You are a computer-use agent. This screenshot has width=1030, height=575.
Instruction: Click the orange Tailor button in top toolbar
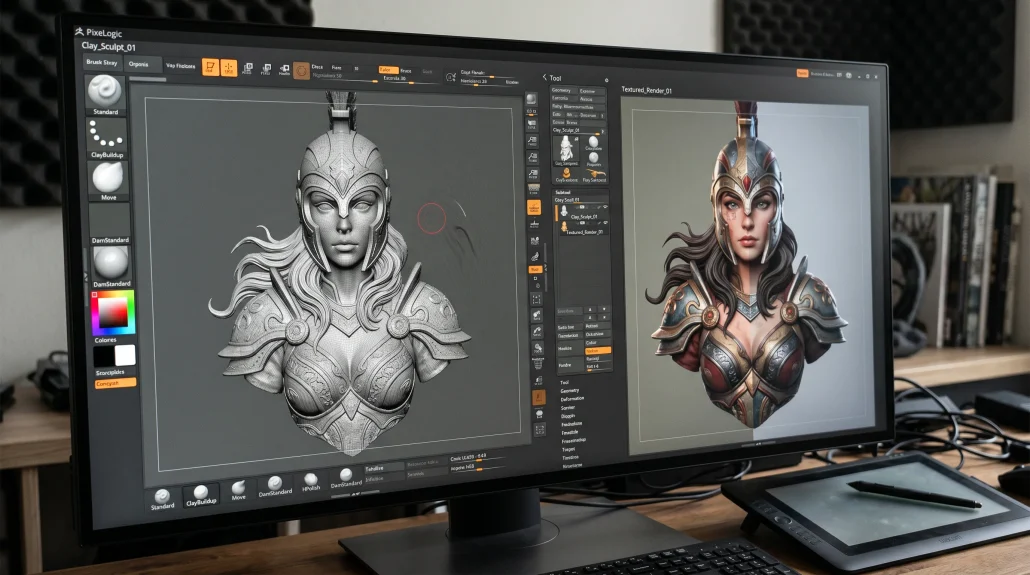[x=388, y=70]
